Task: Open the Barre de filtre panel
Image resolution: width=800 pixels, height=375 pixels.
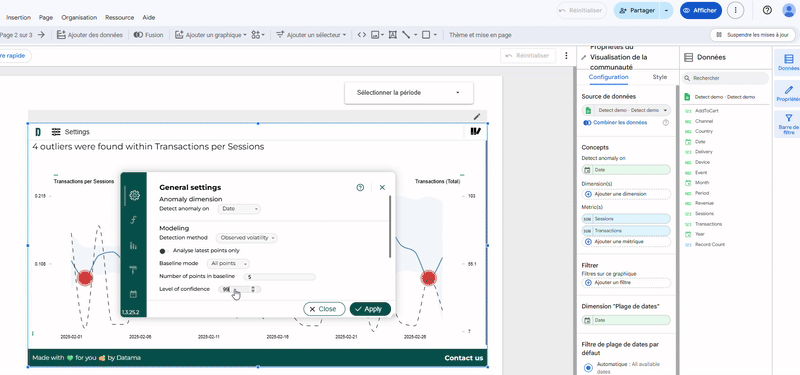Action: click(x=788, y=124)
